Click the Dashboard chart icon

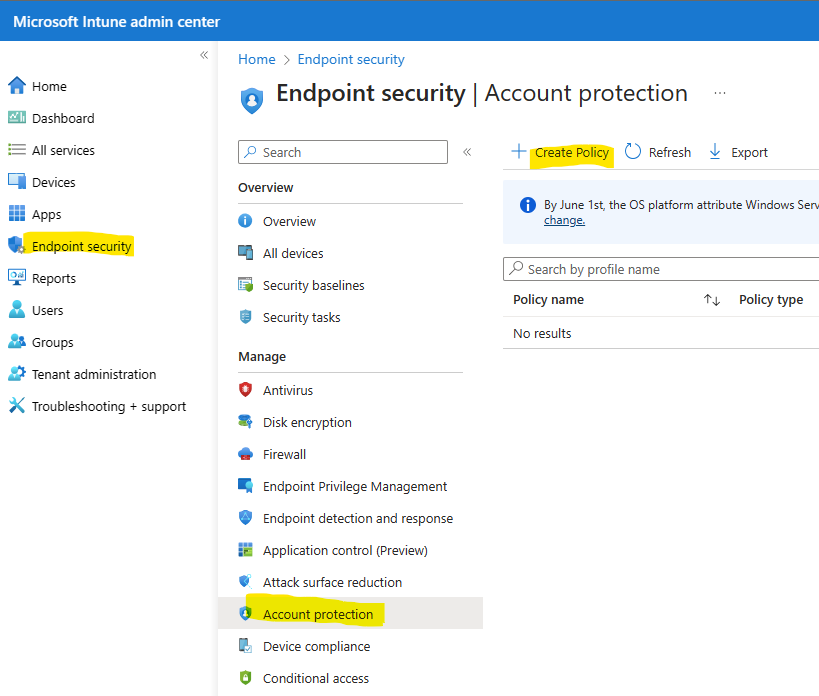click(x=17, y=117)
